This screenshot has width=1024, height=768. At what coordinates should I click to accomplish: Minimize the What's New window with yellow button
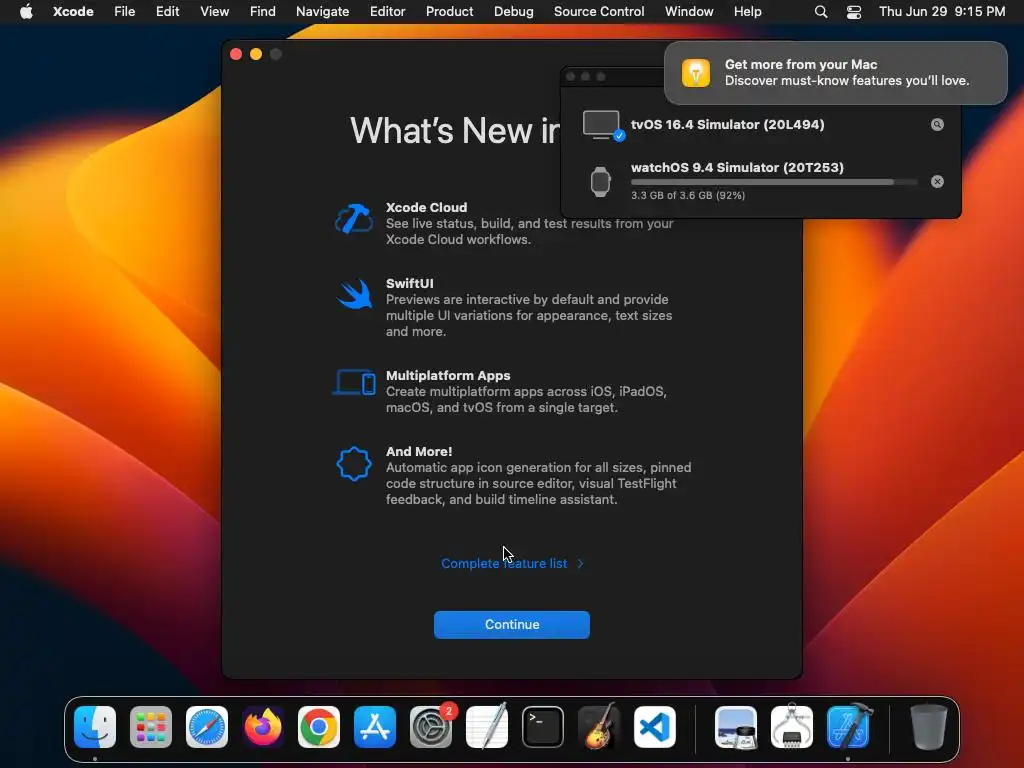256,54
